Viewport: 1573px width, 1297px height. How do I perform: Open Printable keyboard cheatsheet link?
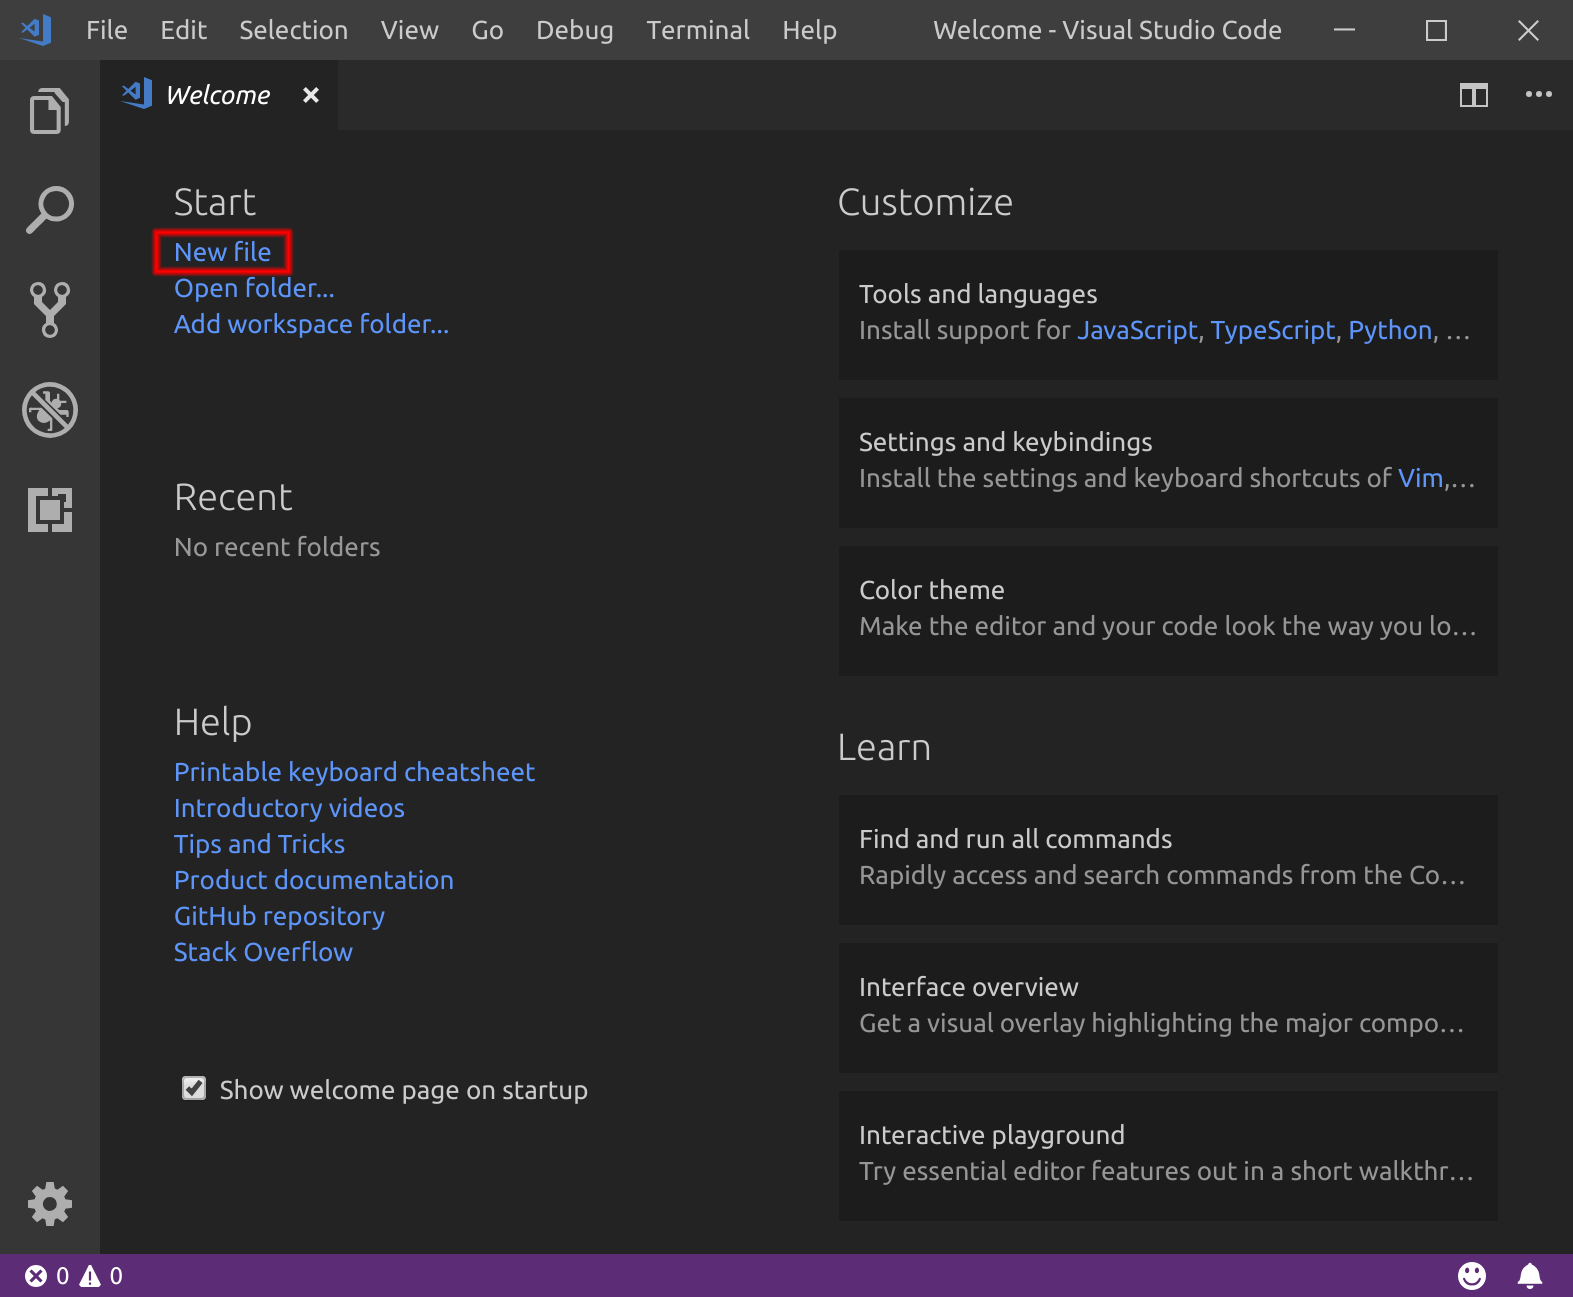pyautogui.click(x=354, y=772)
